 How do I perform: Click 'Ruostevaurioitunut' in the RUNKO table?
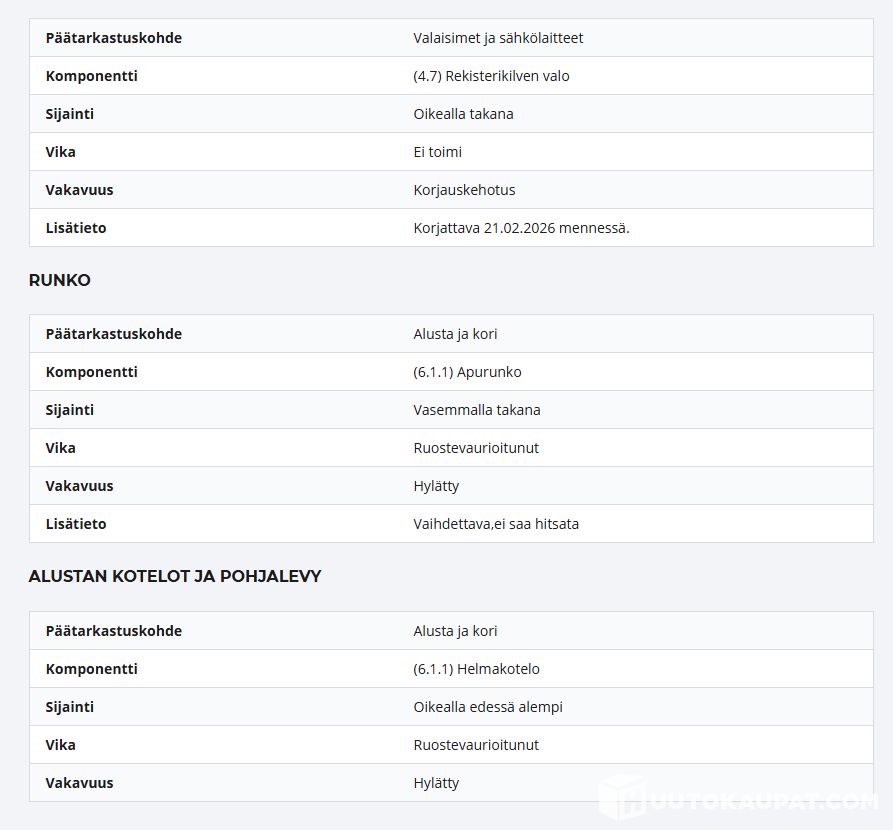476,448
